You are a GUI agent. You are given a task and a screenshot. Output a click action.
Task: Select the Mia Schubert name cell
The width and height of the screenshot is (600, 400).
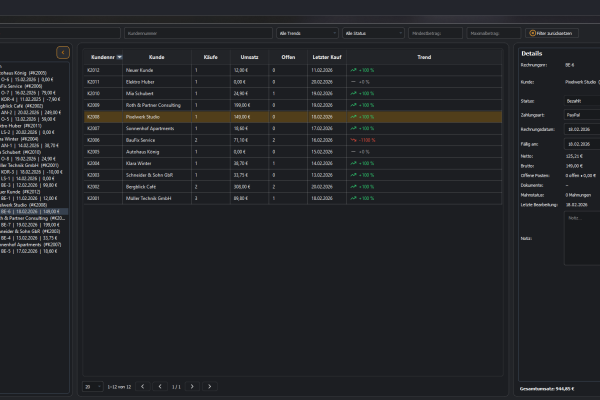click(157, 93)
